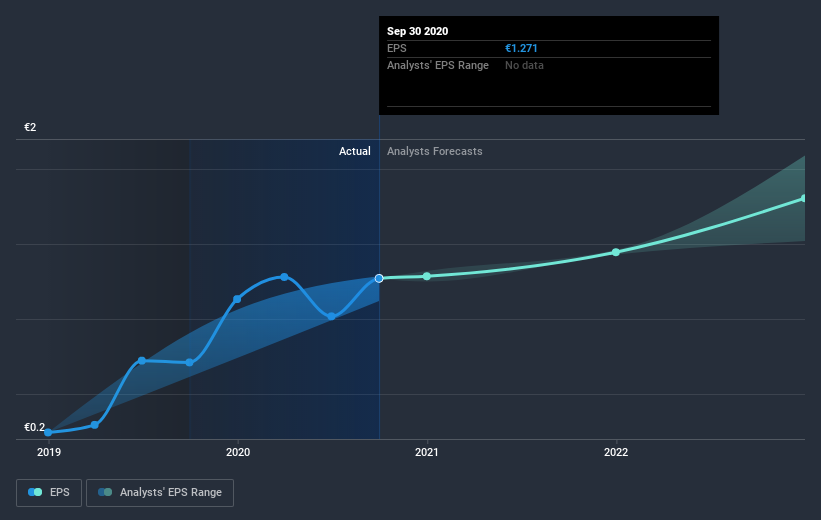Select the 2020 start EPS data point

[x=237, y=299]
